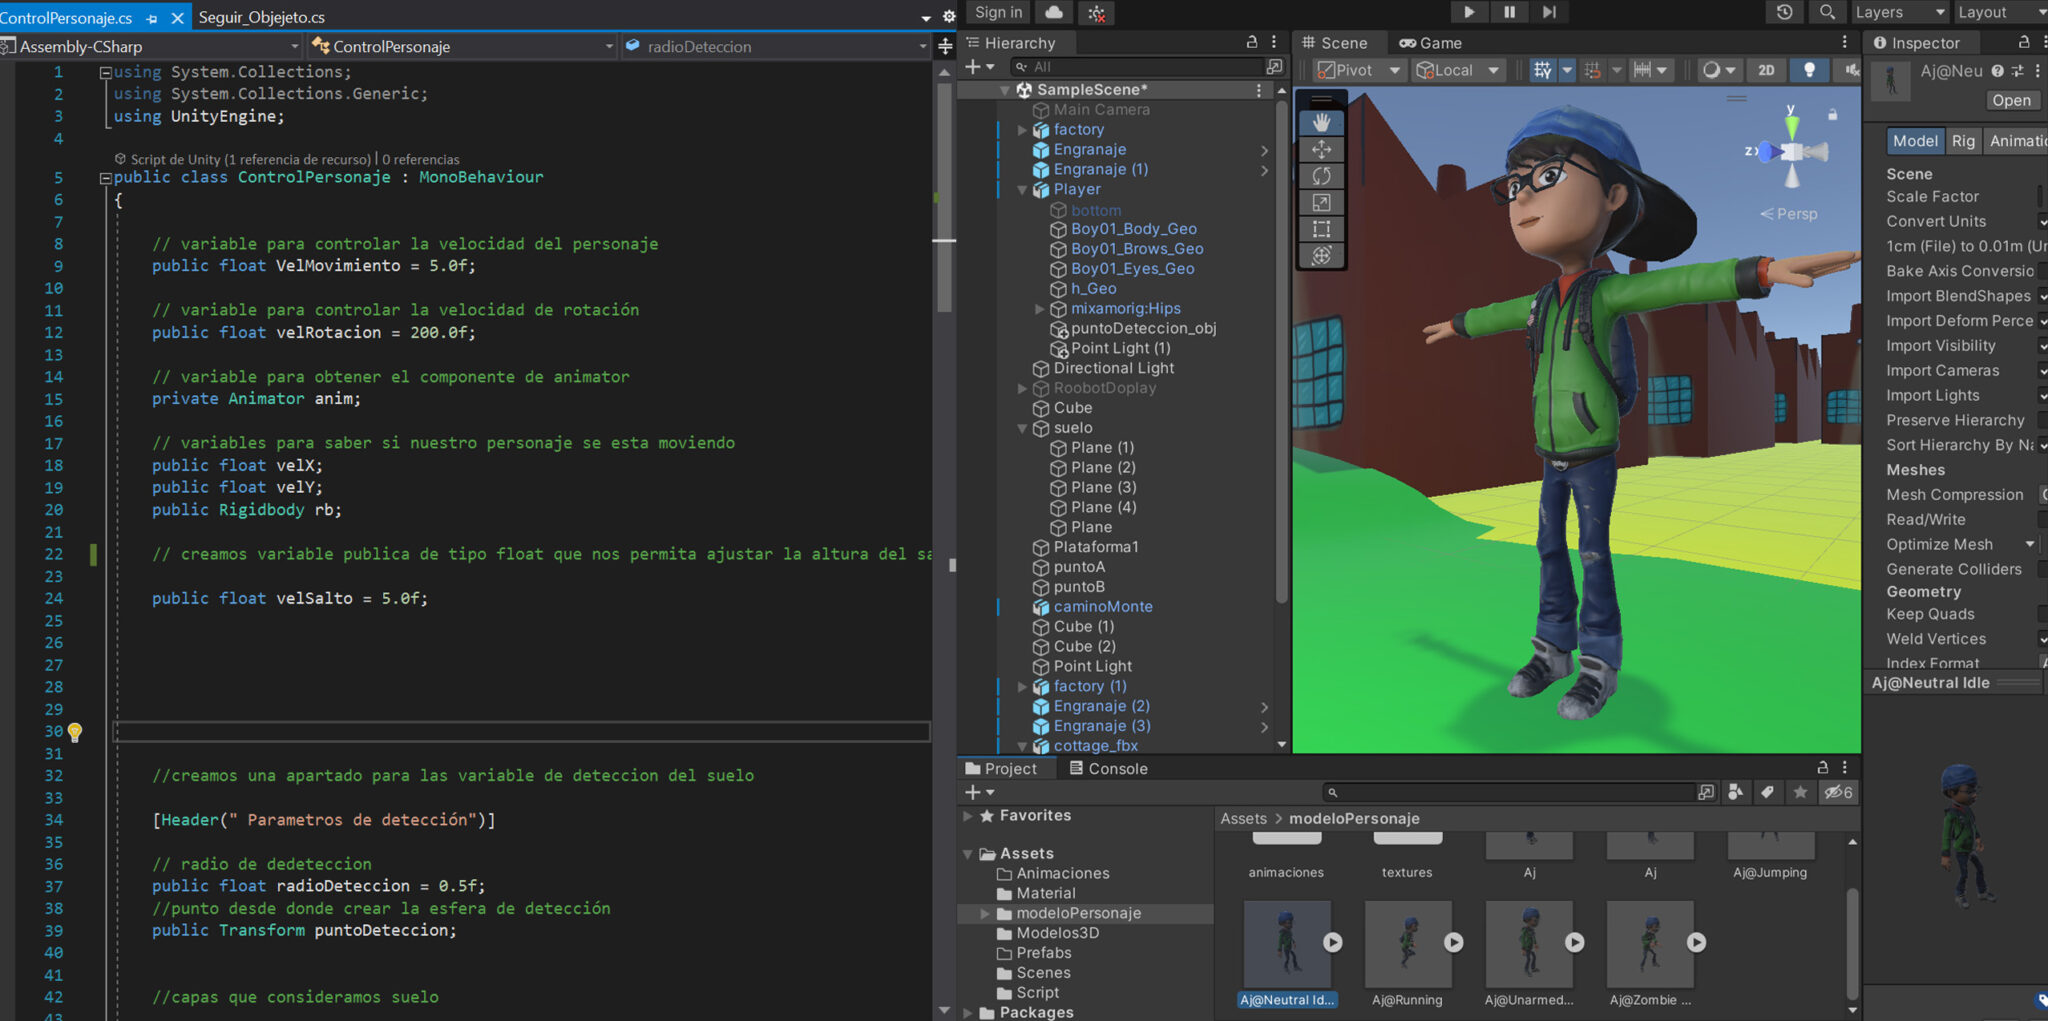
Task: Click the Sign in button
Action: coord(997,12)
